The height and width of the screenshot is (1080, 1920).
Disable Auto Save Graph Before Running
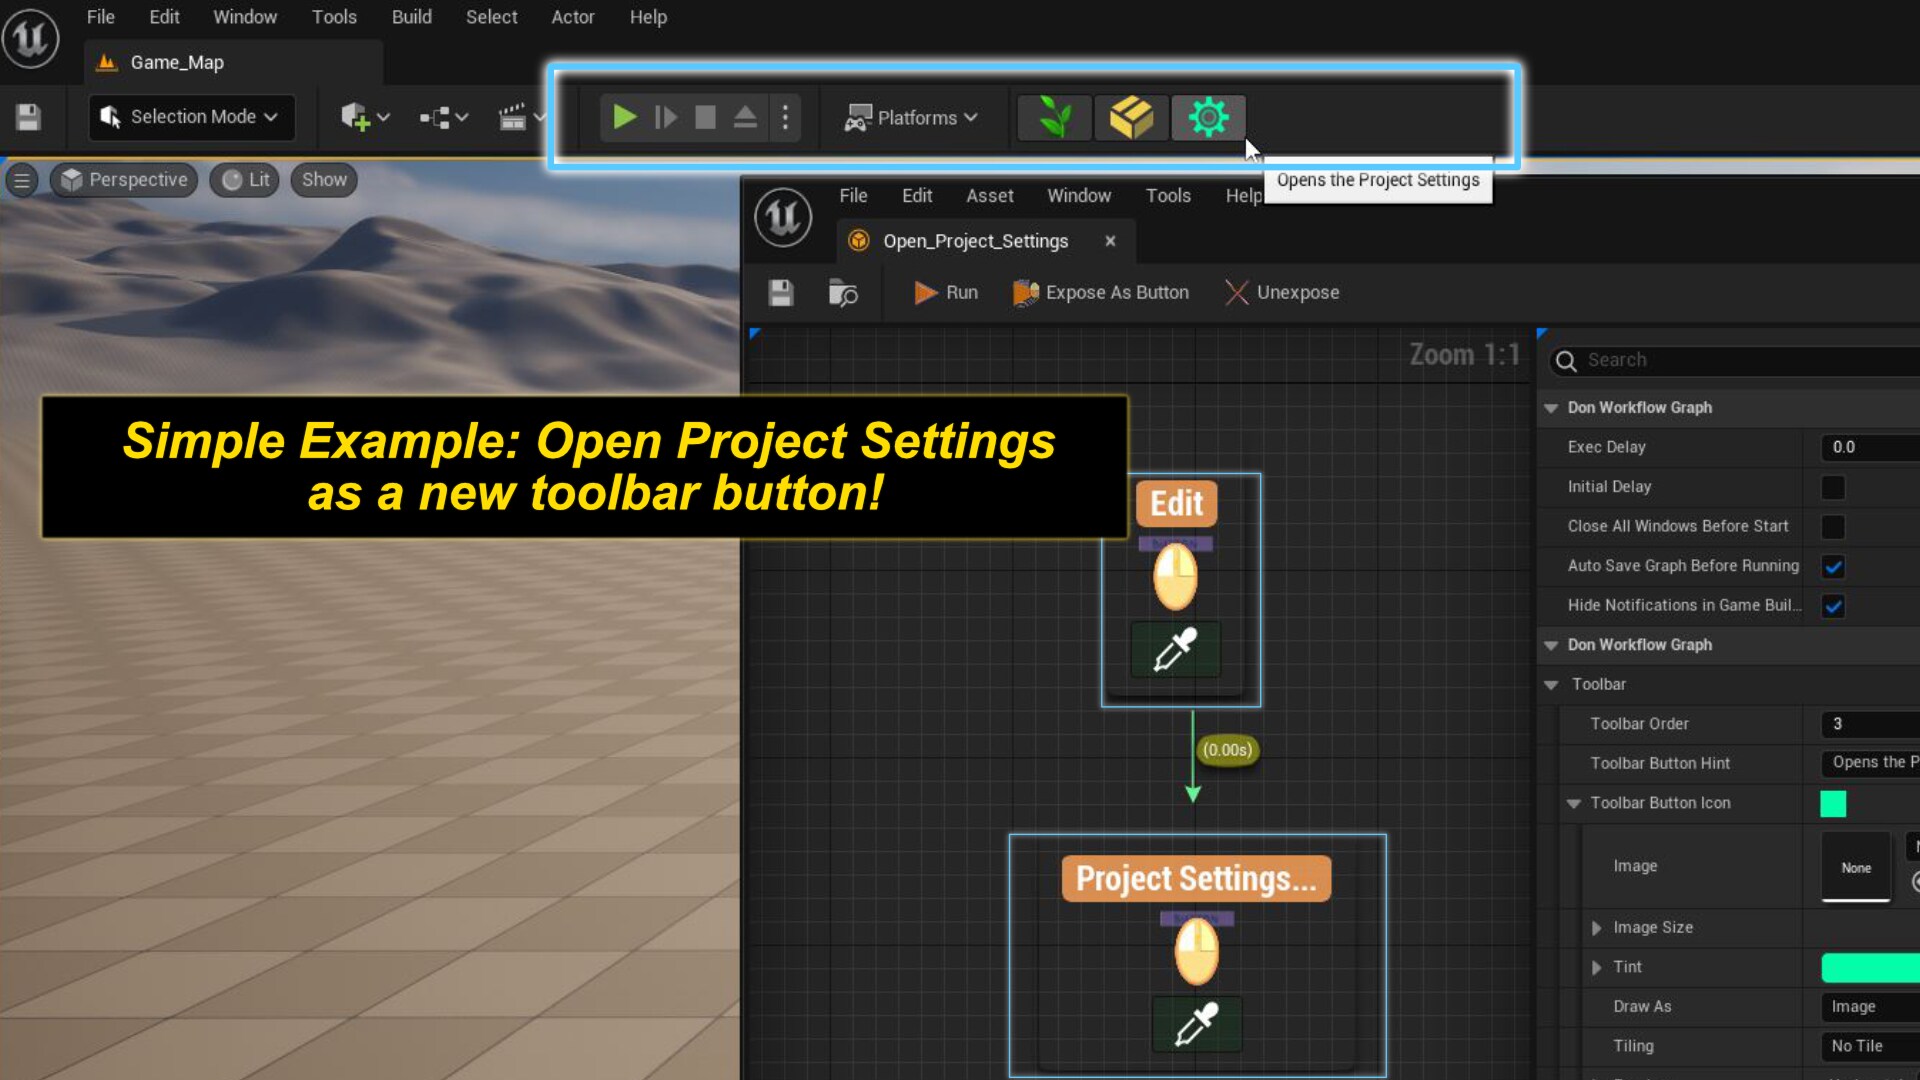pos(1833,566)
